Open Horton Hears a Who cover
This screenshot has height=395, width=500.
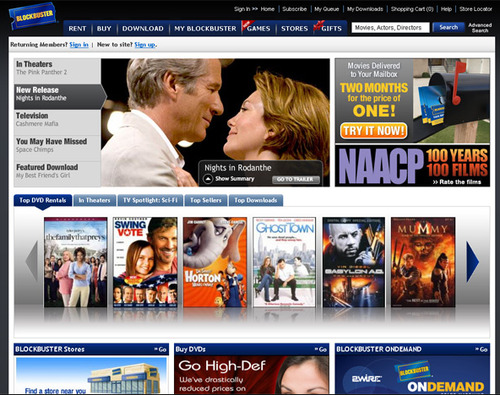pos(215,262)
